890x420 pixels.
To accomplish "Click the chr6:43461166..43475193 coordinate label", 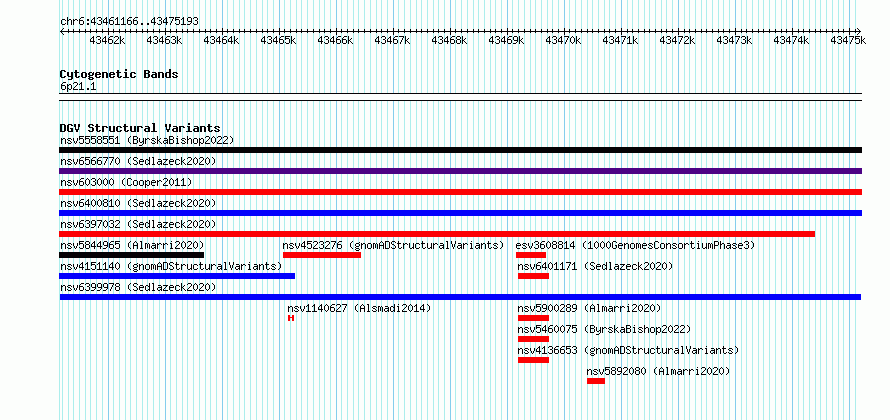I will click(129, 21).
